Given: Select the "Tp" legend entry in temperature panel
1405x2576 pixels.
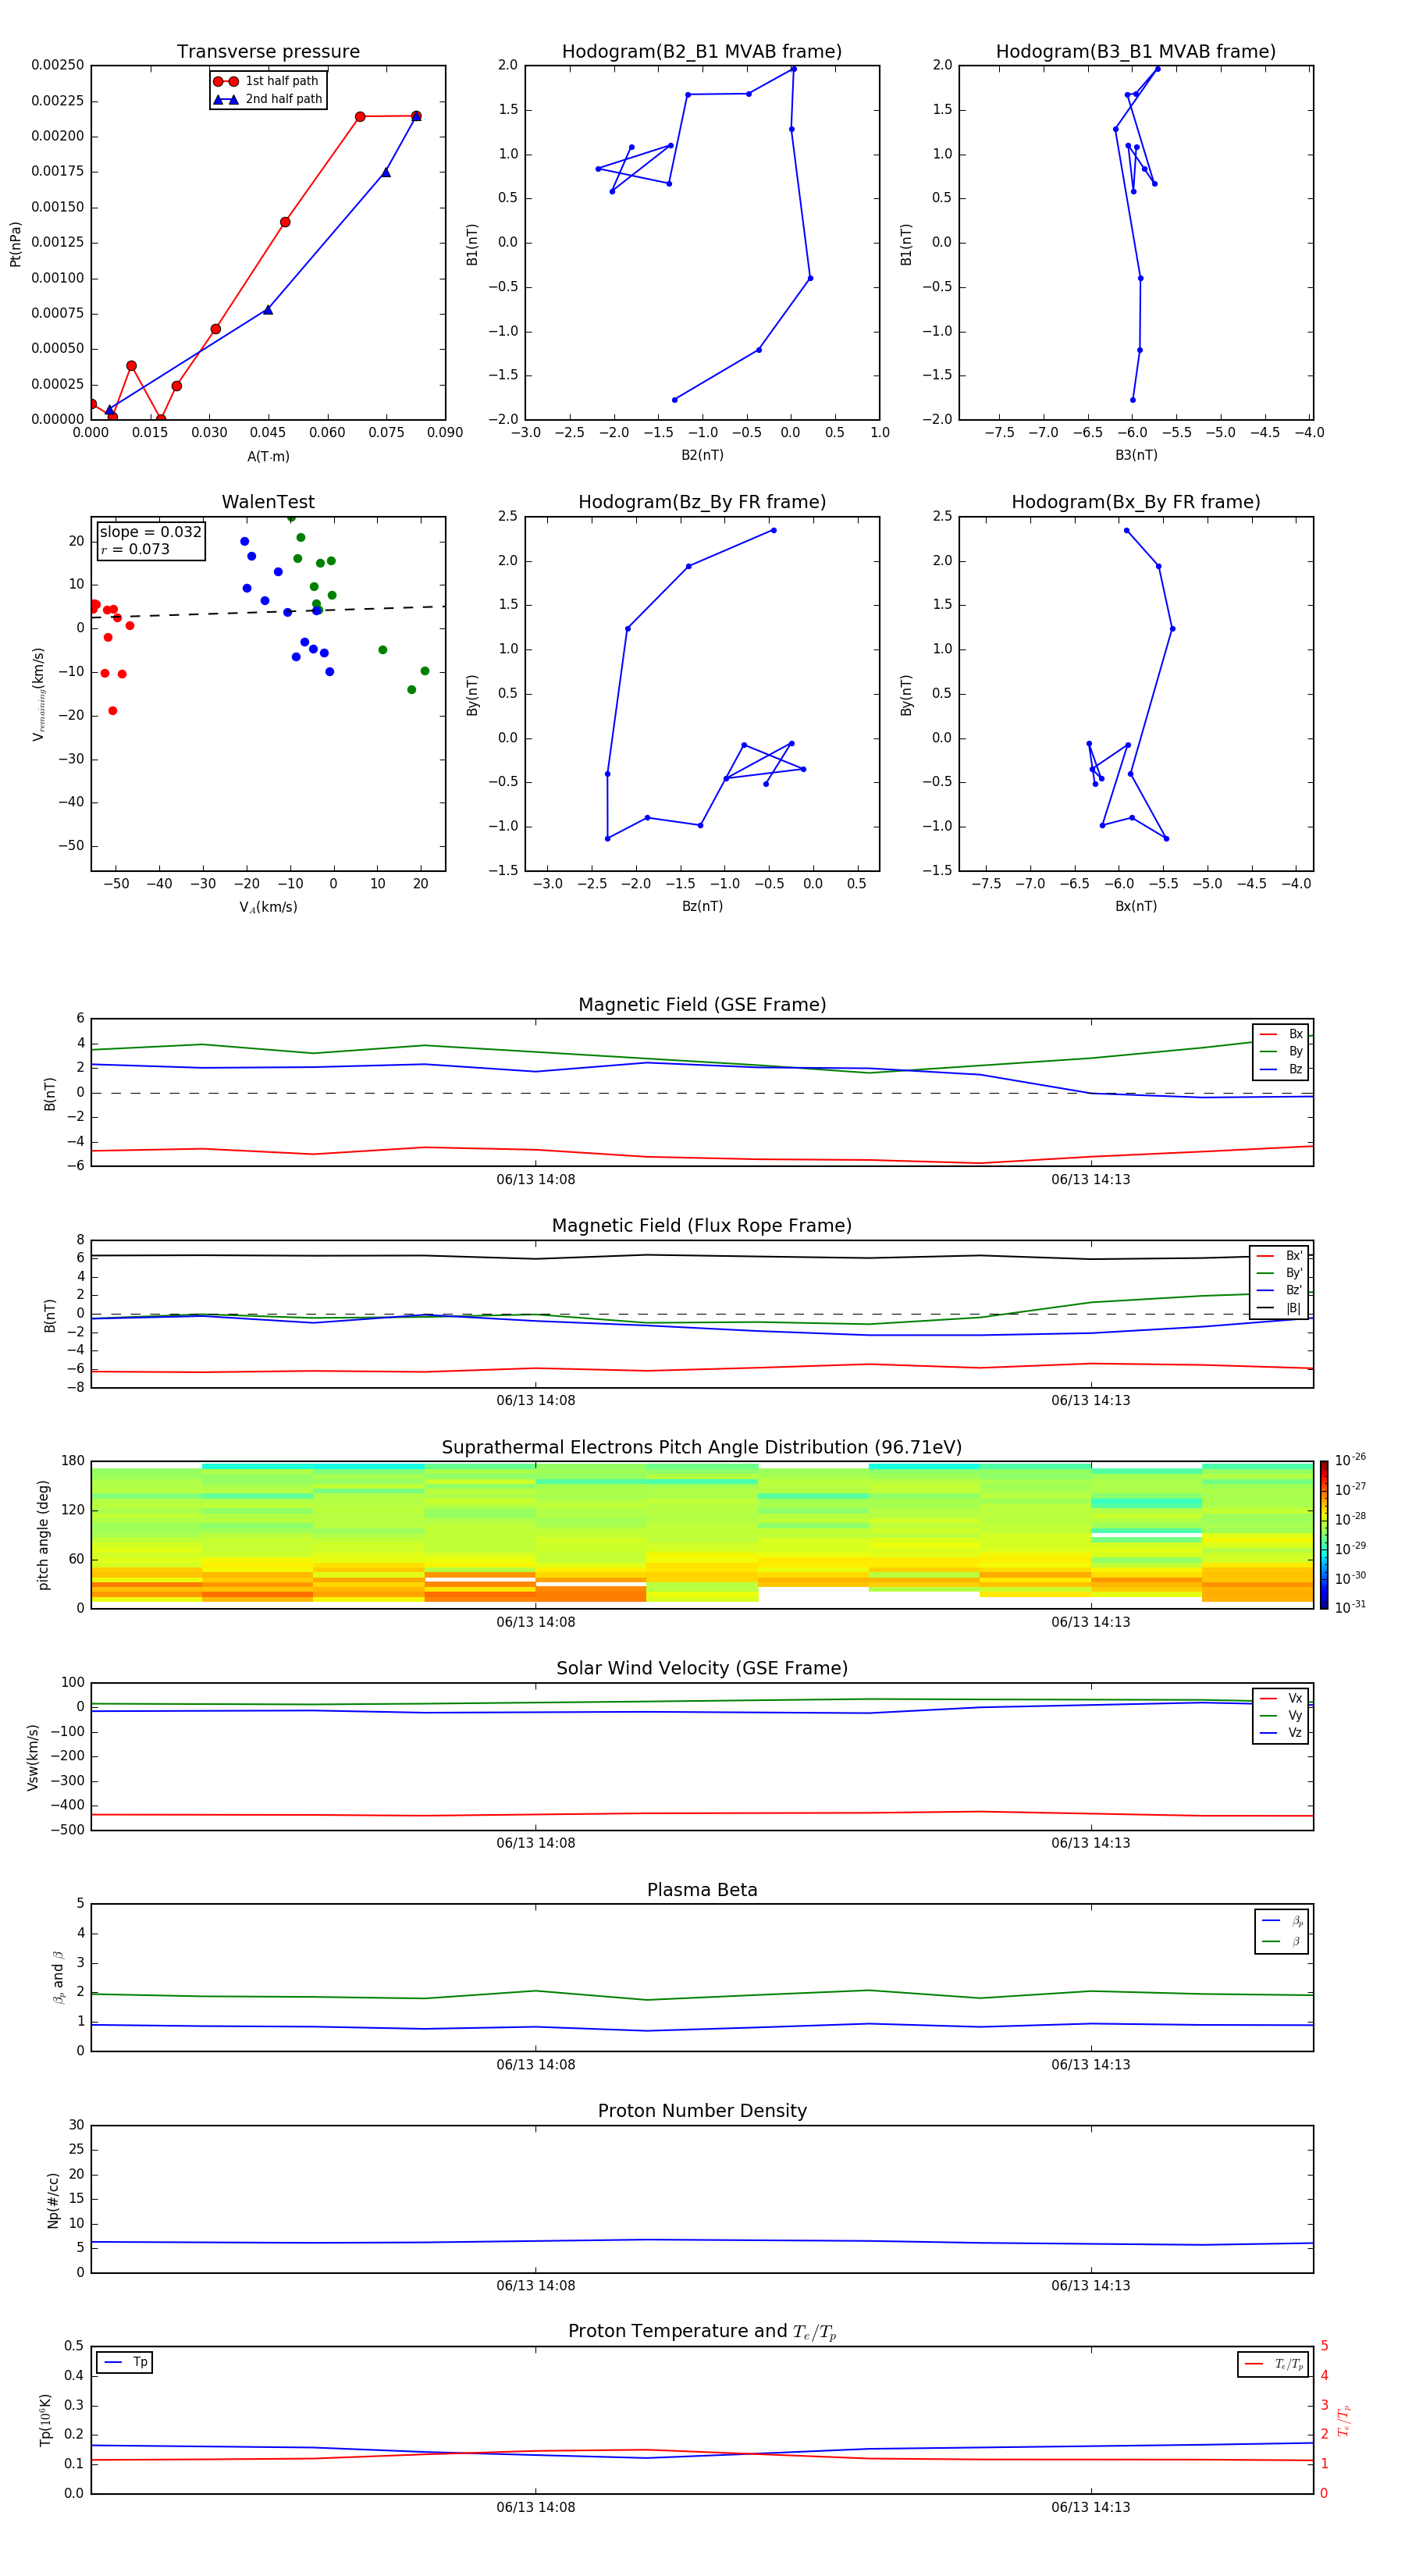Looking at the screenshot, I should [x=125, y=2362].
